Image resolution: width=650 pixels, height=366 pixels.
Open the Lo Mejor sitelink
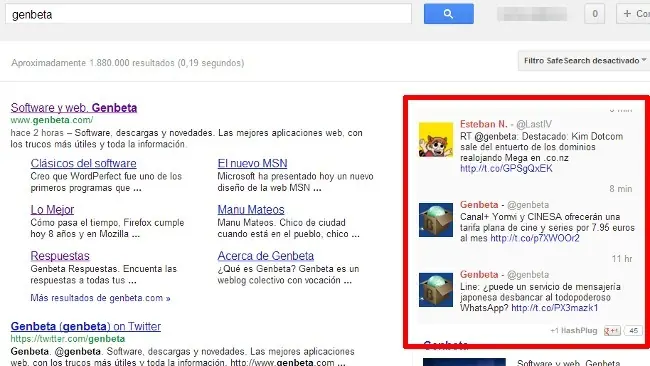pos(52,210)
